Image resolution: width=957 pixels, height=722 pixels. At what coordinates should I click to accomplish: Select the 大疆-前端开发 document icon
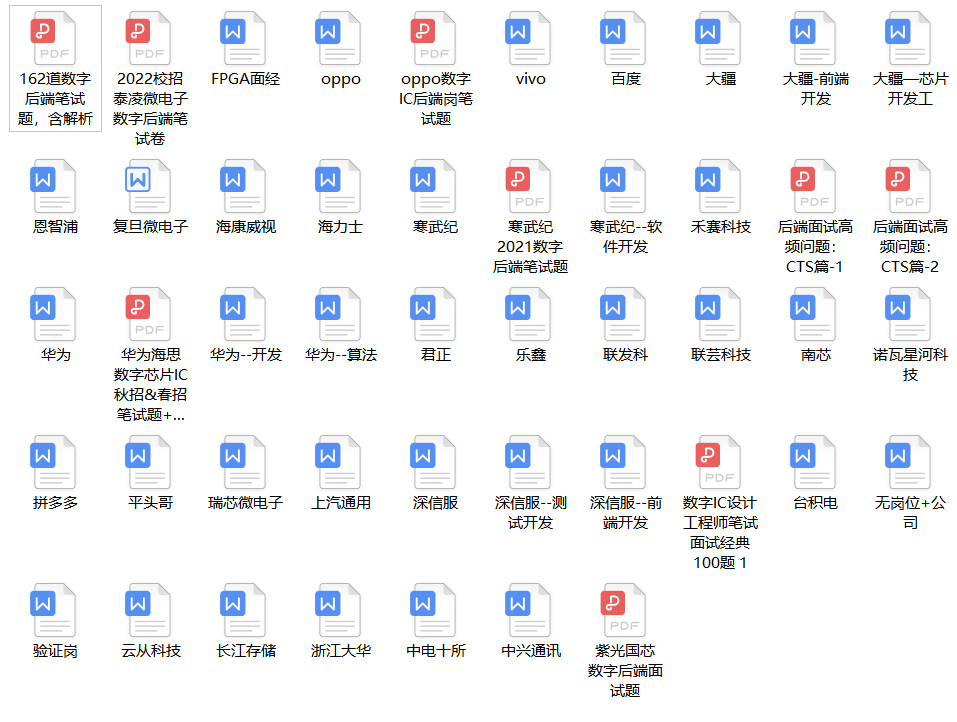pos(814,38)
